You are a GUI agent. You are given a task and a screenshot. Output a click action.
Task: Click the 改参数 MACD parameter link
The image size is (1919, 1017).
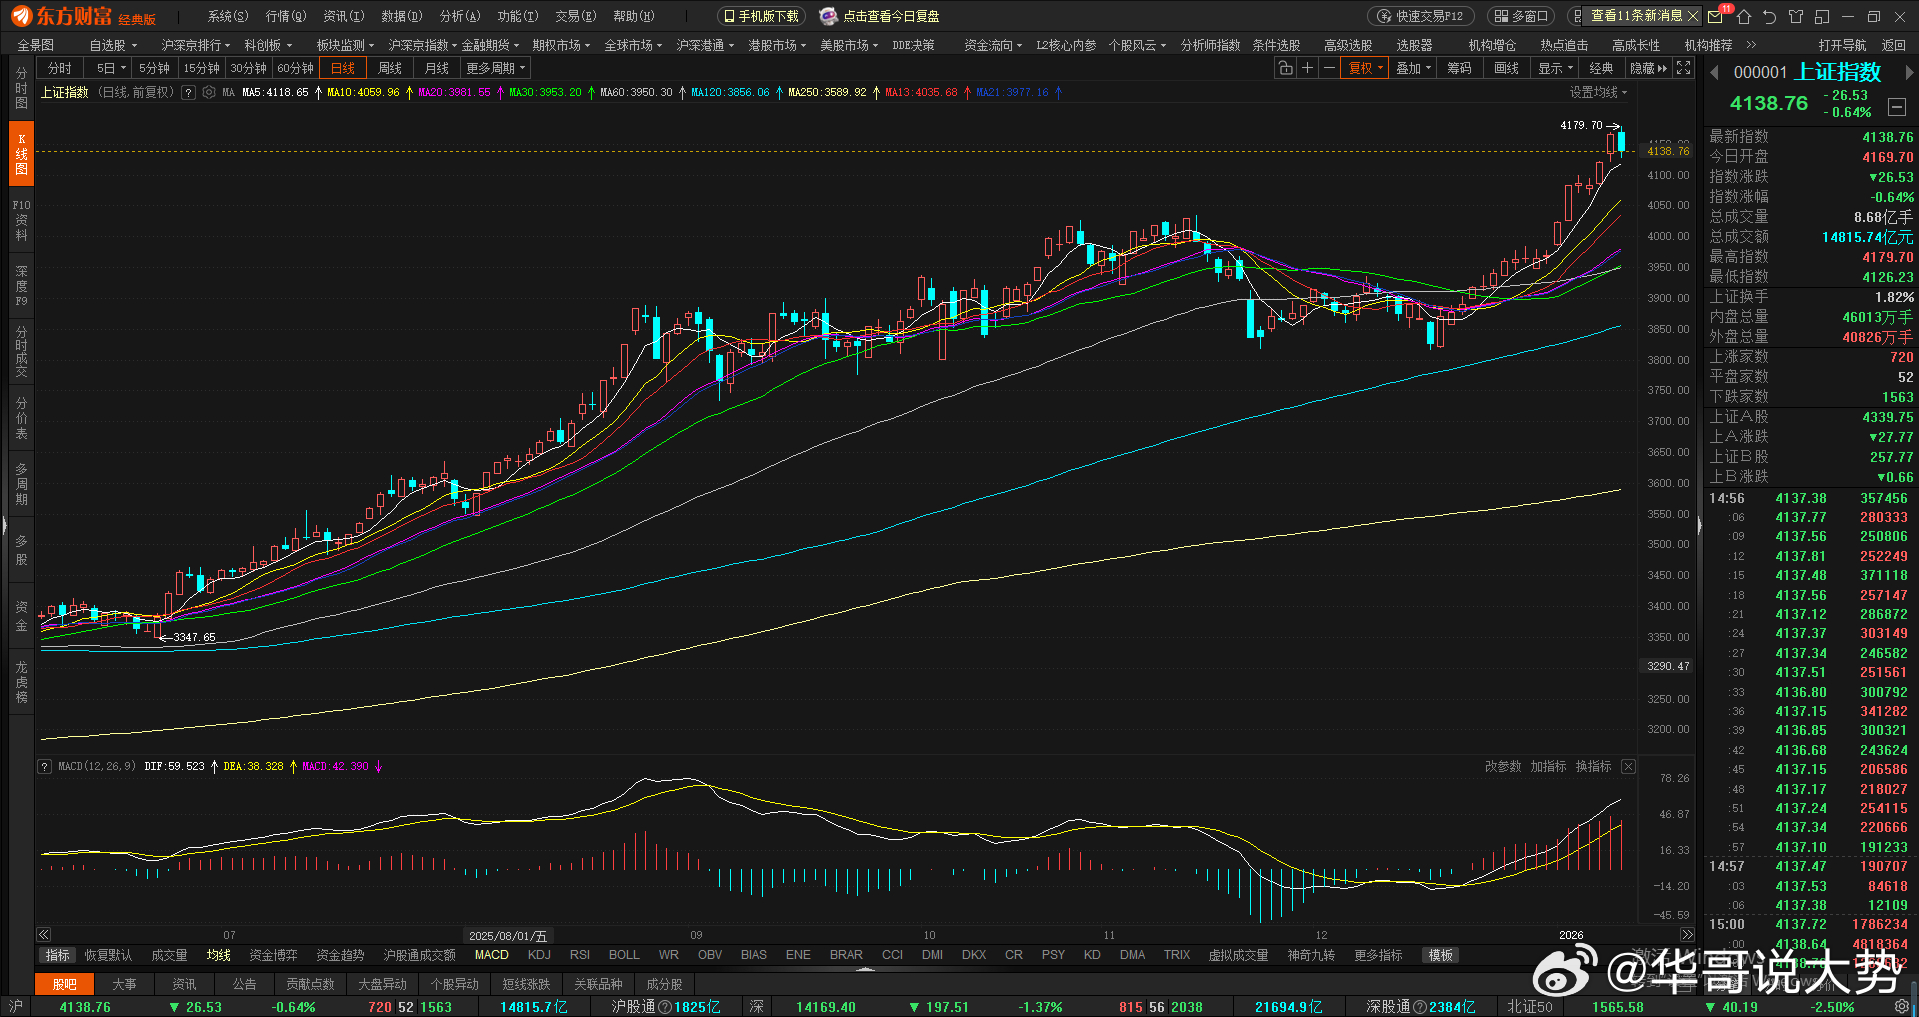[1503, 767]
